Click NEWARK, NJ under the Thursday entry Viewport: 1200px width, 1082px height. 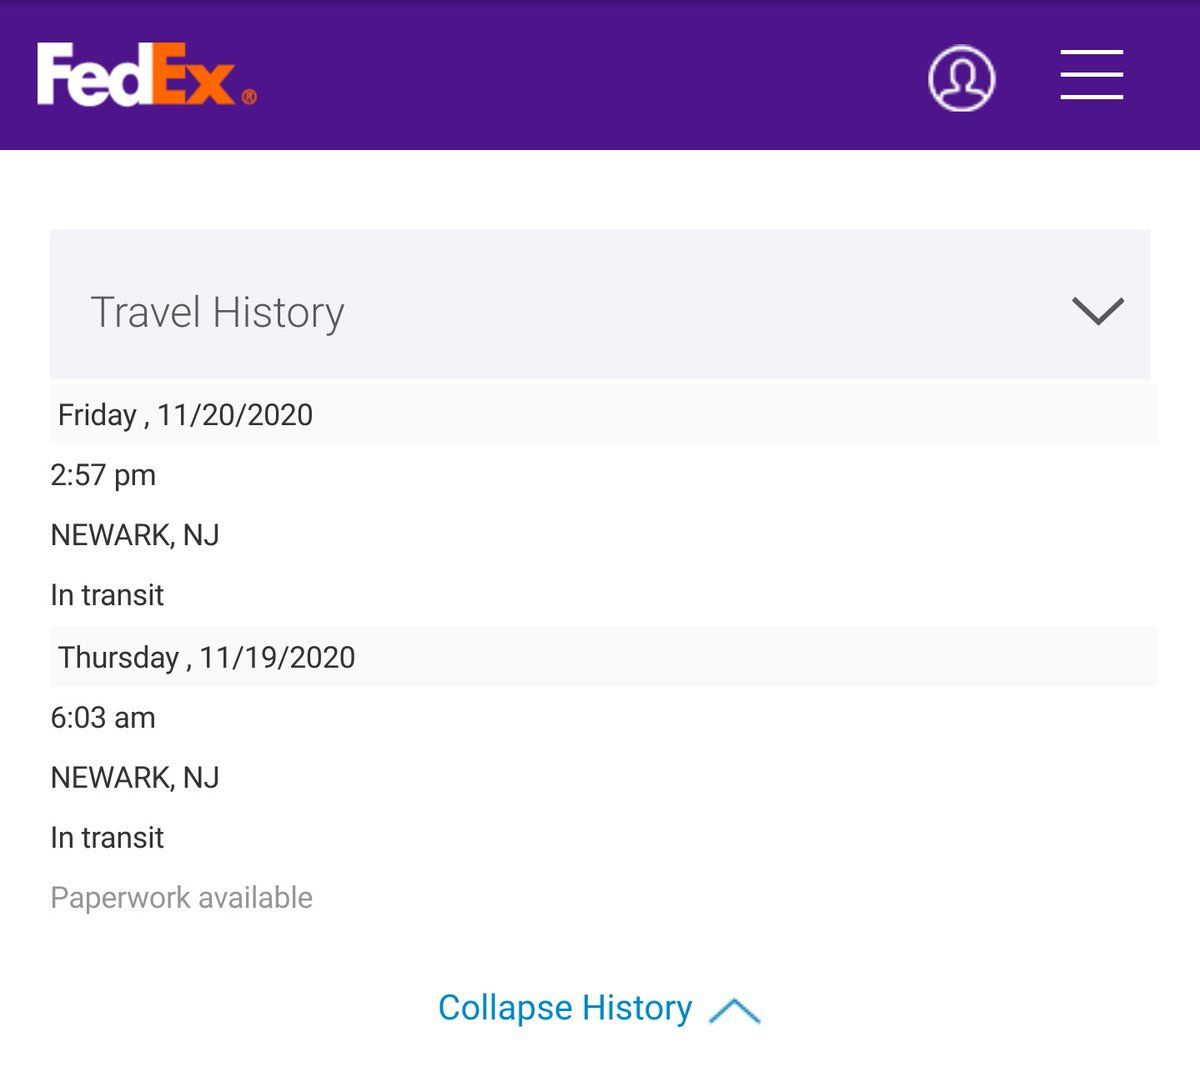[x=135, y=777]
